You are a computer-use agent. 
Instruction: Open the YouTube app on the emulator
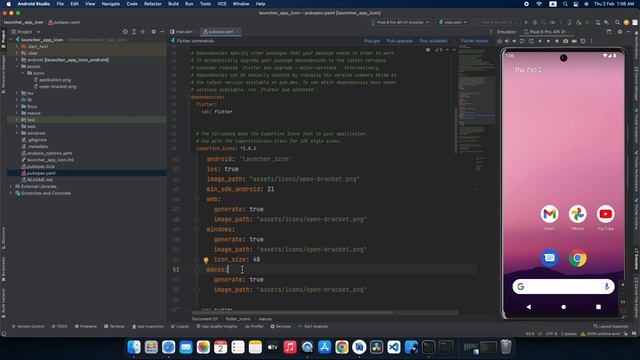pyautogui.click(x=605, y=214)
